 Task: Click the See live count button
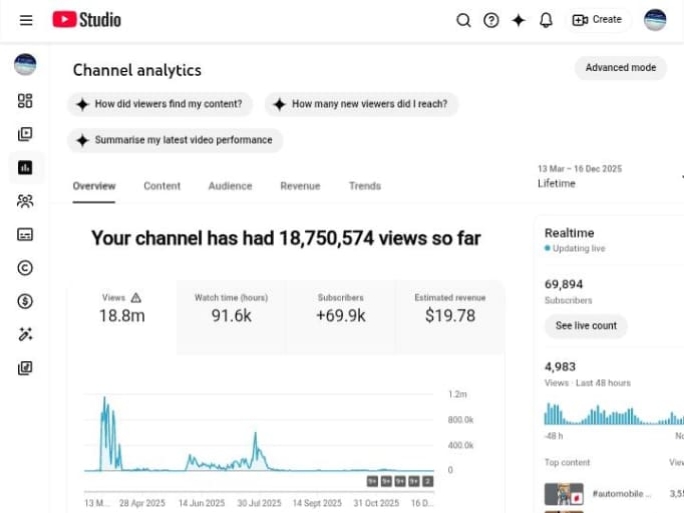tap(586, 326)
